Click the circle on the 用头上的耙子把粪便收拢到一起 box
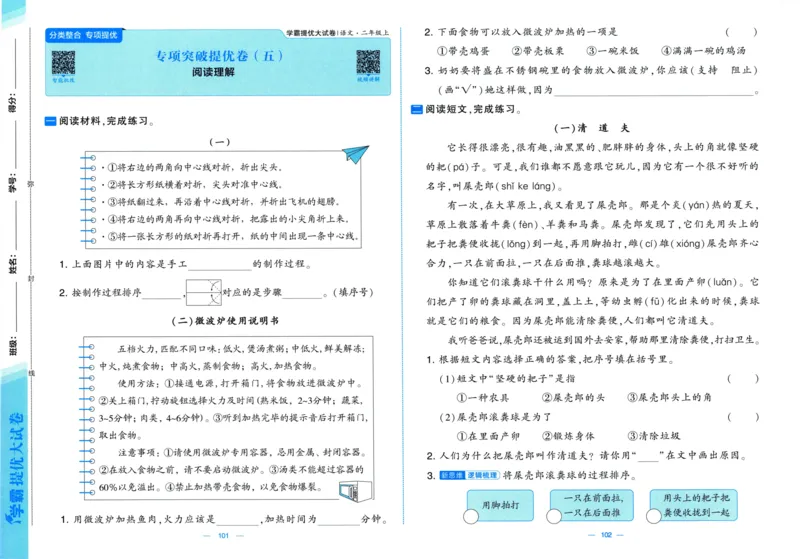 [654, 517]
